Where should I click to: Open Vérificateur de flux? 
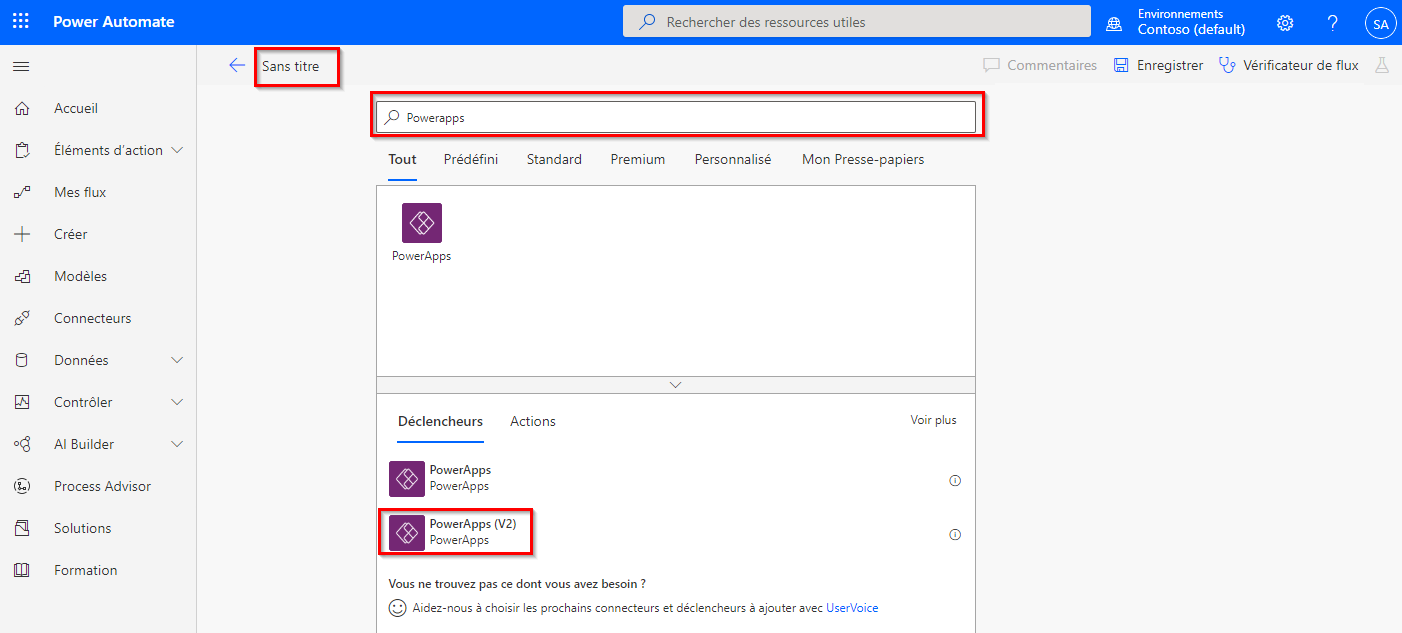[x=1289, y=65]
